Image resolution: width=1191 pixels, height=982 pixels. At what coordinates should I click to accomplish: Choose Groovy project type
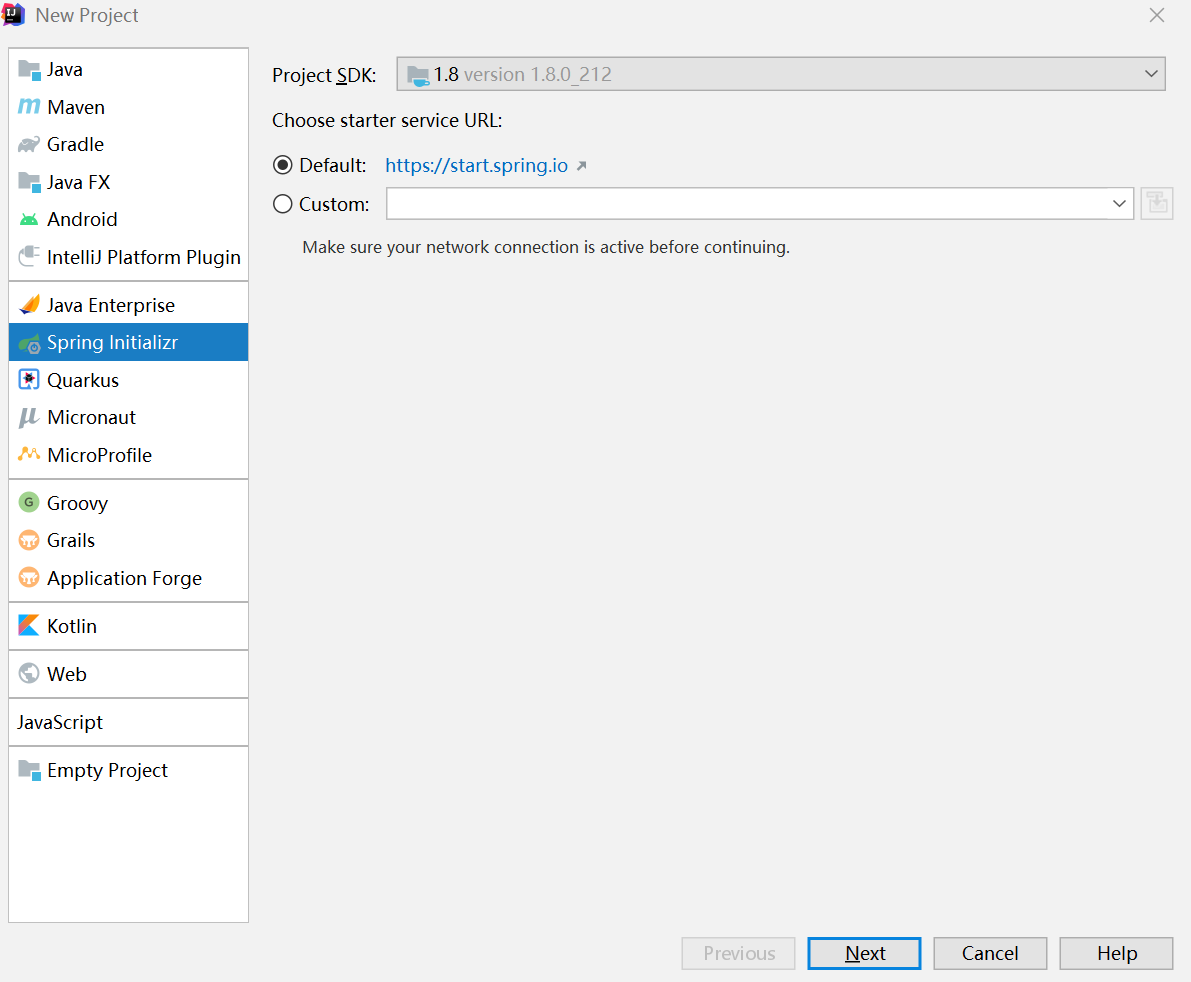pyautogui.click(x=128, y=502)
